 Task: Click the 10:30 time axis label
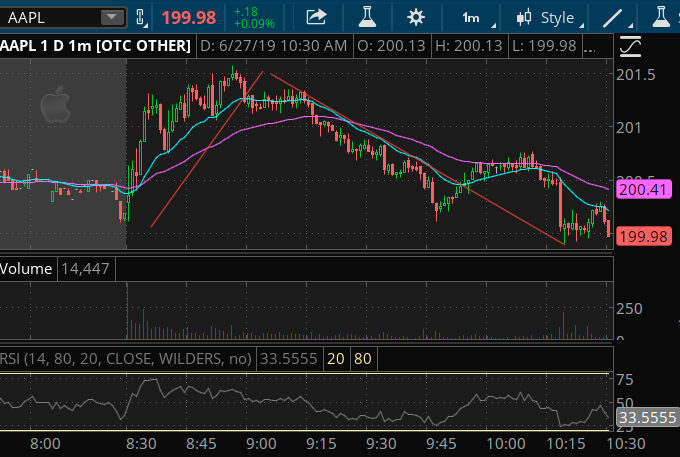click(x=626, y=444)
